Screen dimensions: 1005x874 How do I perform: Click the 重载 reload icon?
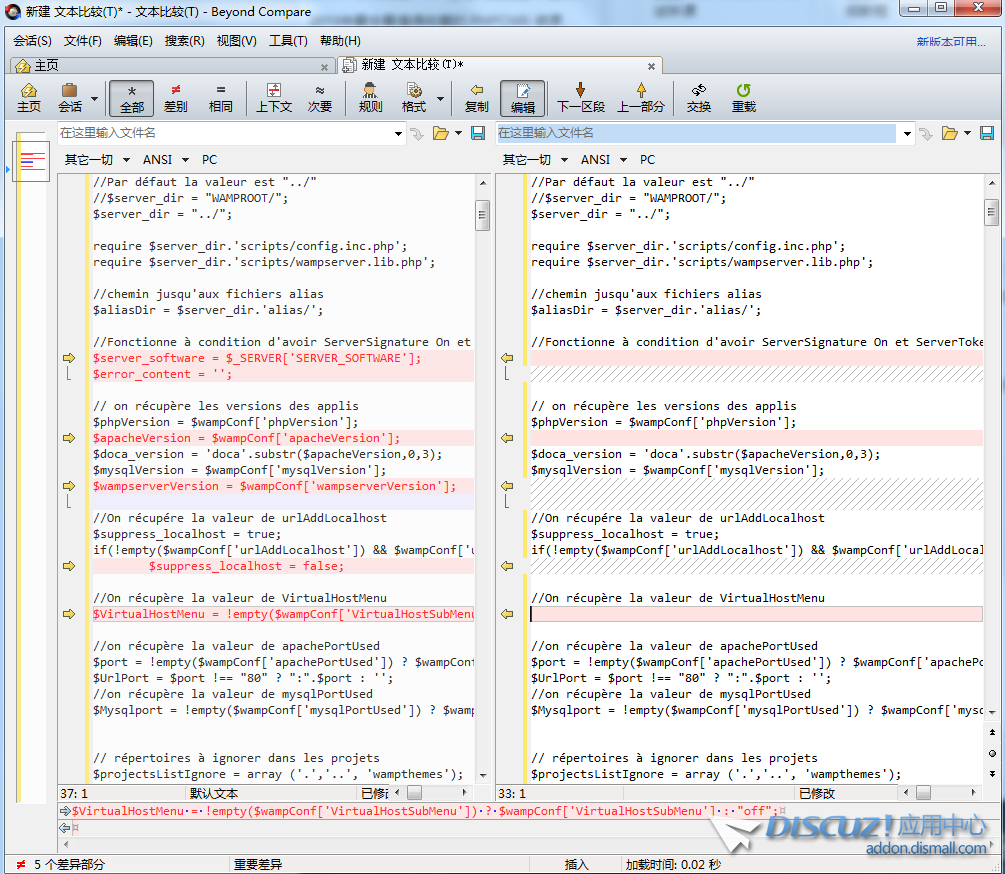[x=743, y=98]
